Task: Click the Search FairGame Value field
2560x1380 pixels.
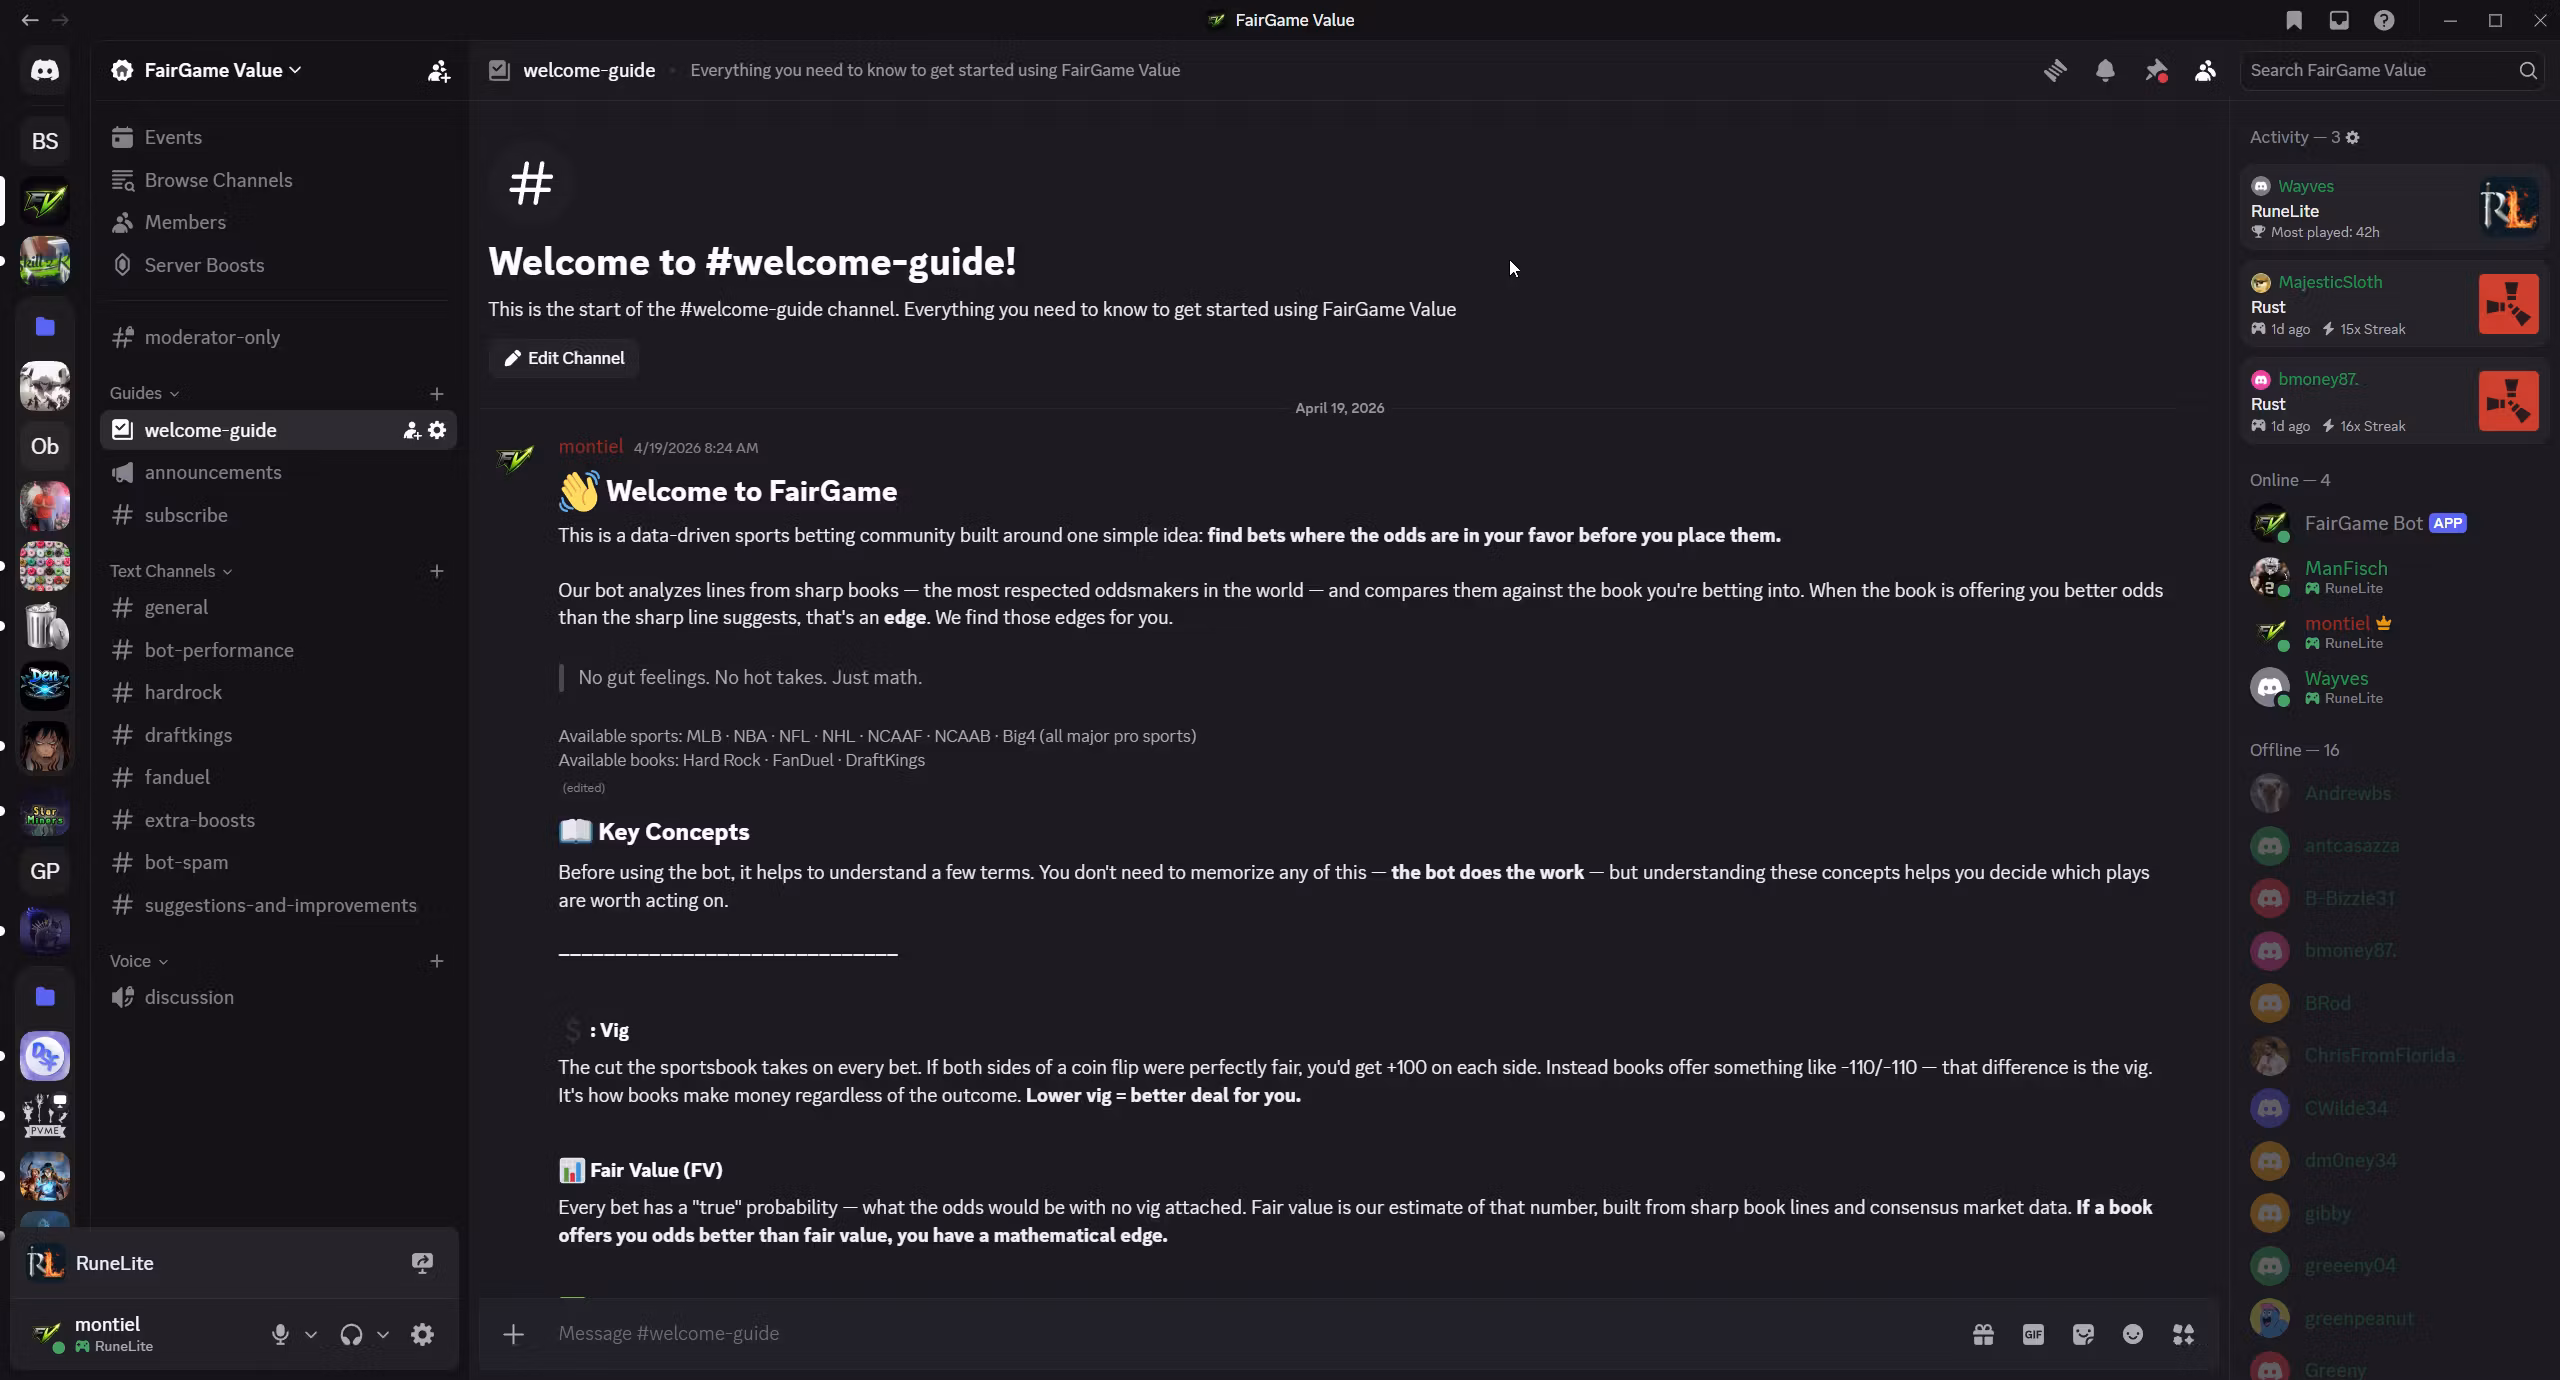Action: (2391, 70)
